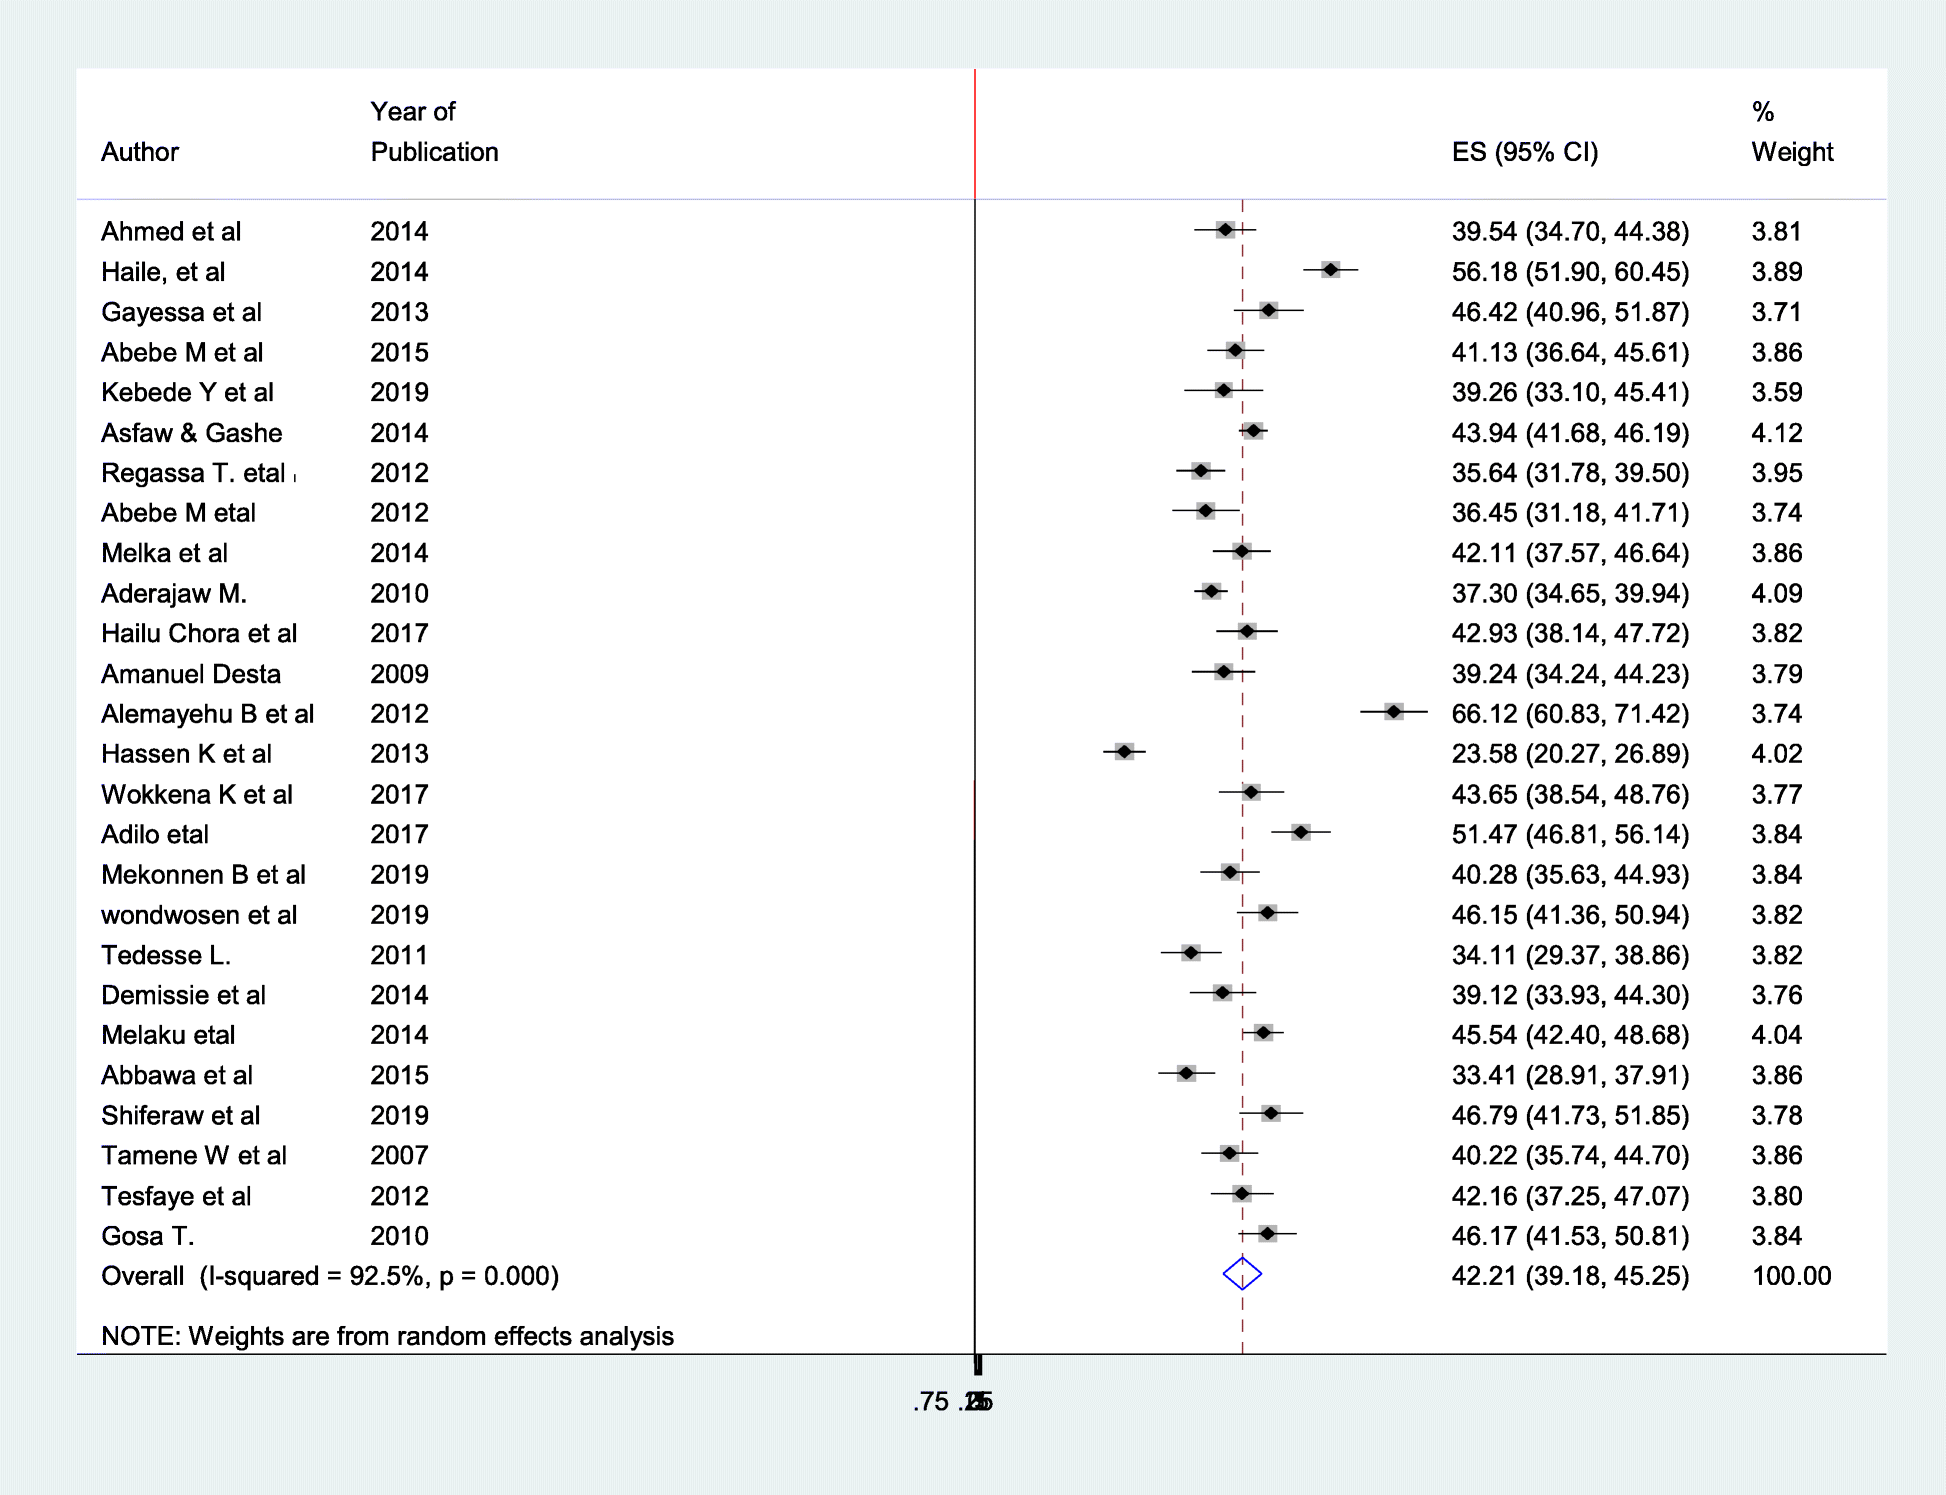The height and width of the screenshot is (1495, 1946).
Task: Select the Hassen K plot point marker
Action: tap(1124, 751)
